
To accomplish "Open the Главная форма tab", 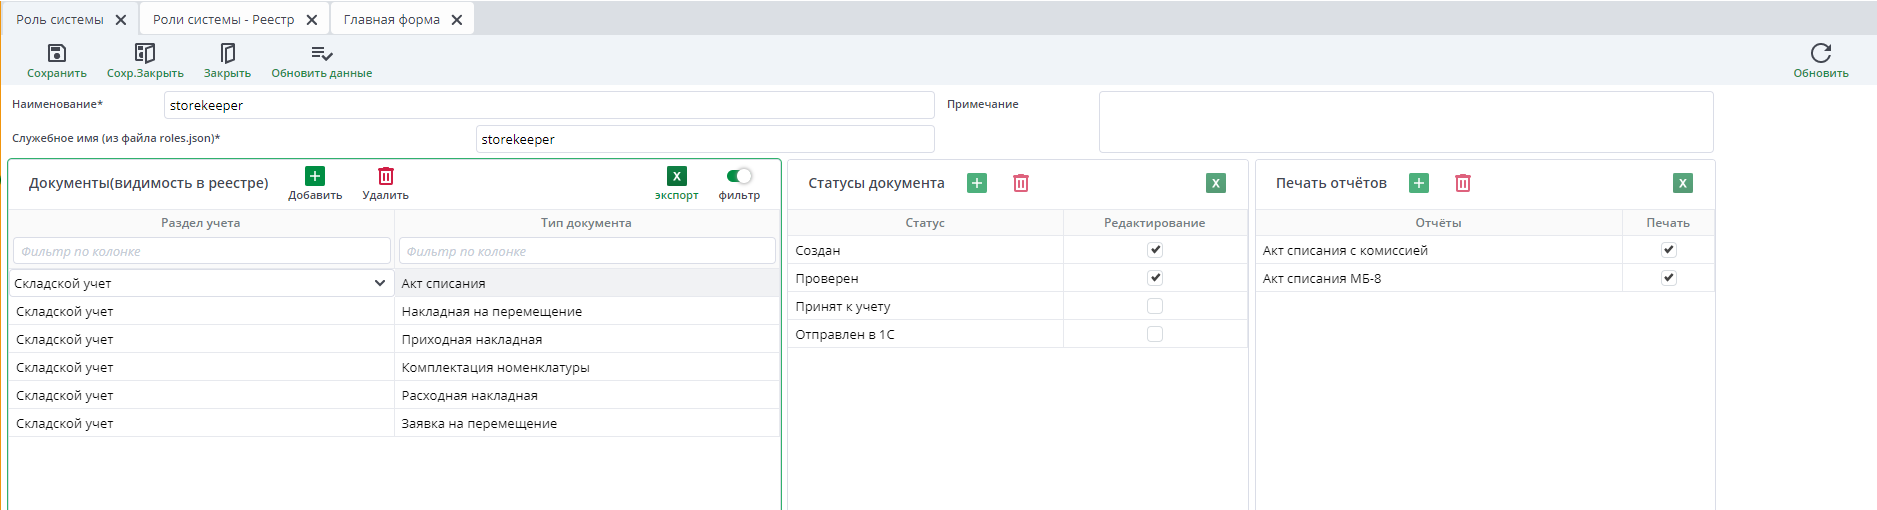I will 391,19.
